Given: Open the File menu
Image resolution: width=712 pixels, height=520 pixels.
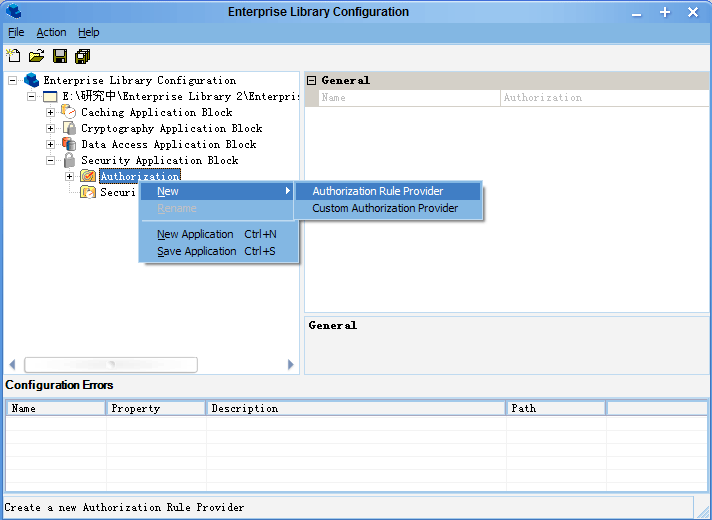Looking at the screenshot, I should point(16,32).
